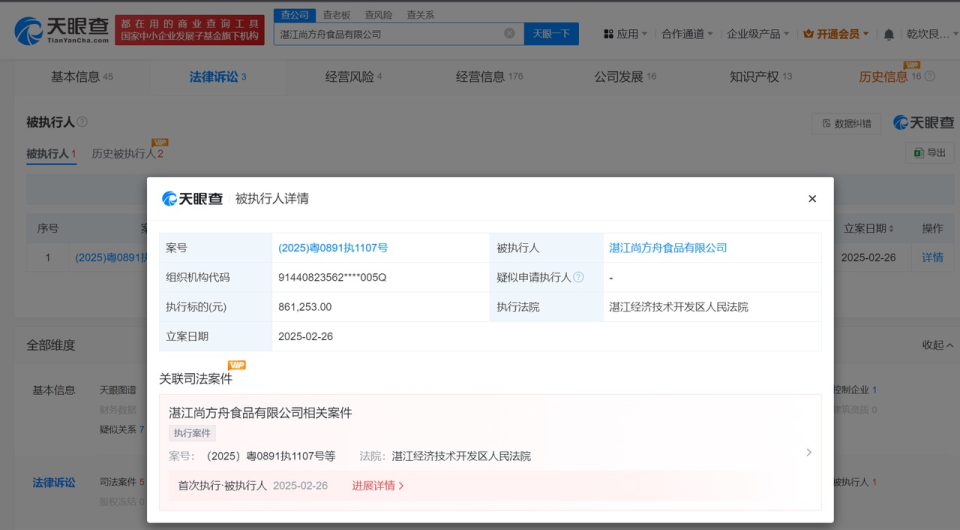Click the 天眼一下 search button
Screen dimensions: 960x530
pyautogui.click(x=551, y=34)
